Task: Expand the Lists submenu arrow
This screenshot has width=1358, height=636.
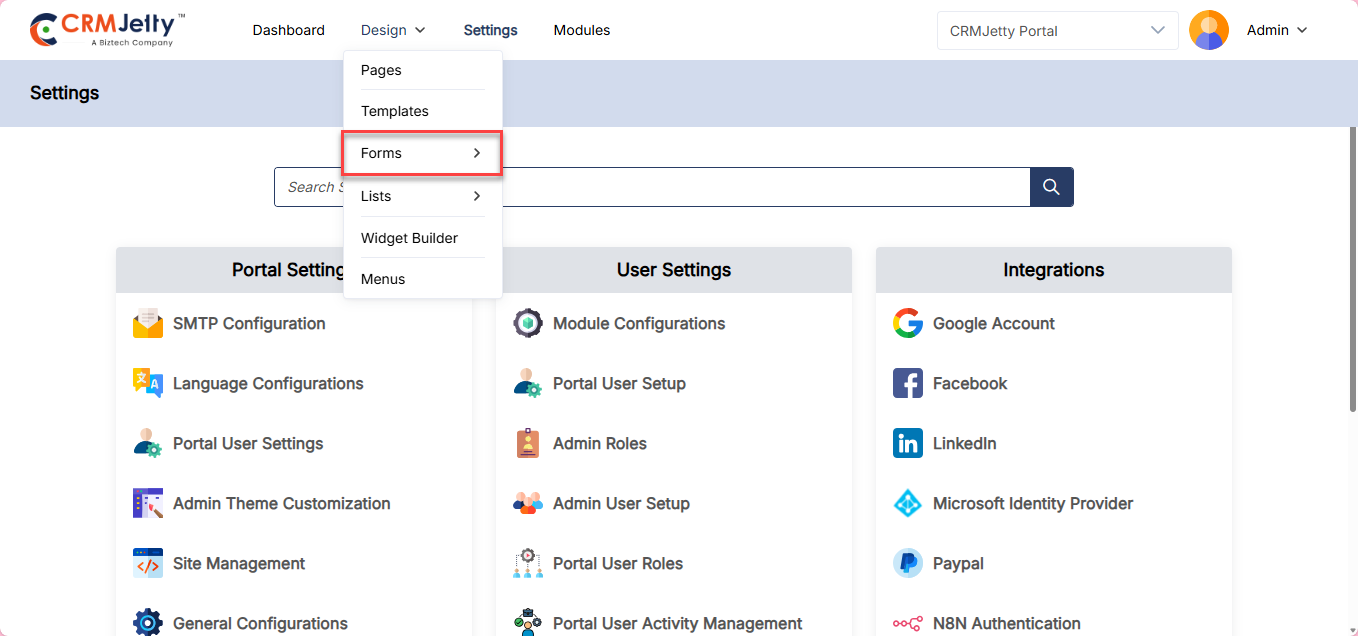Action: click(477, 196)
